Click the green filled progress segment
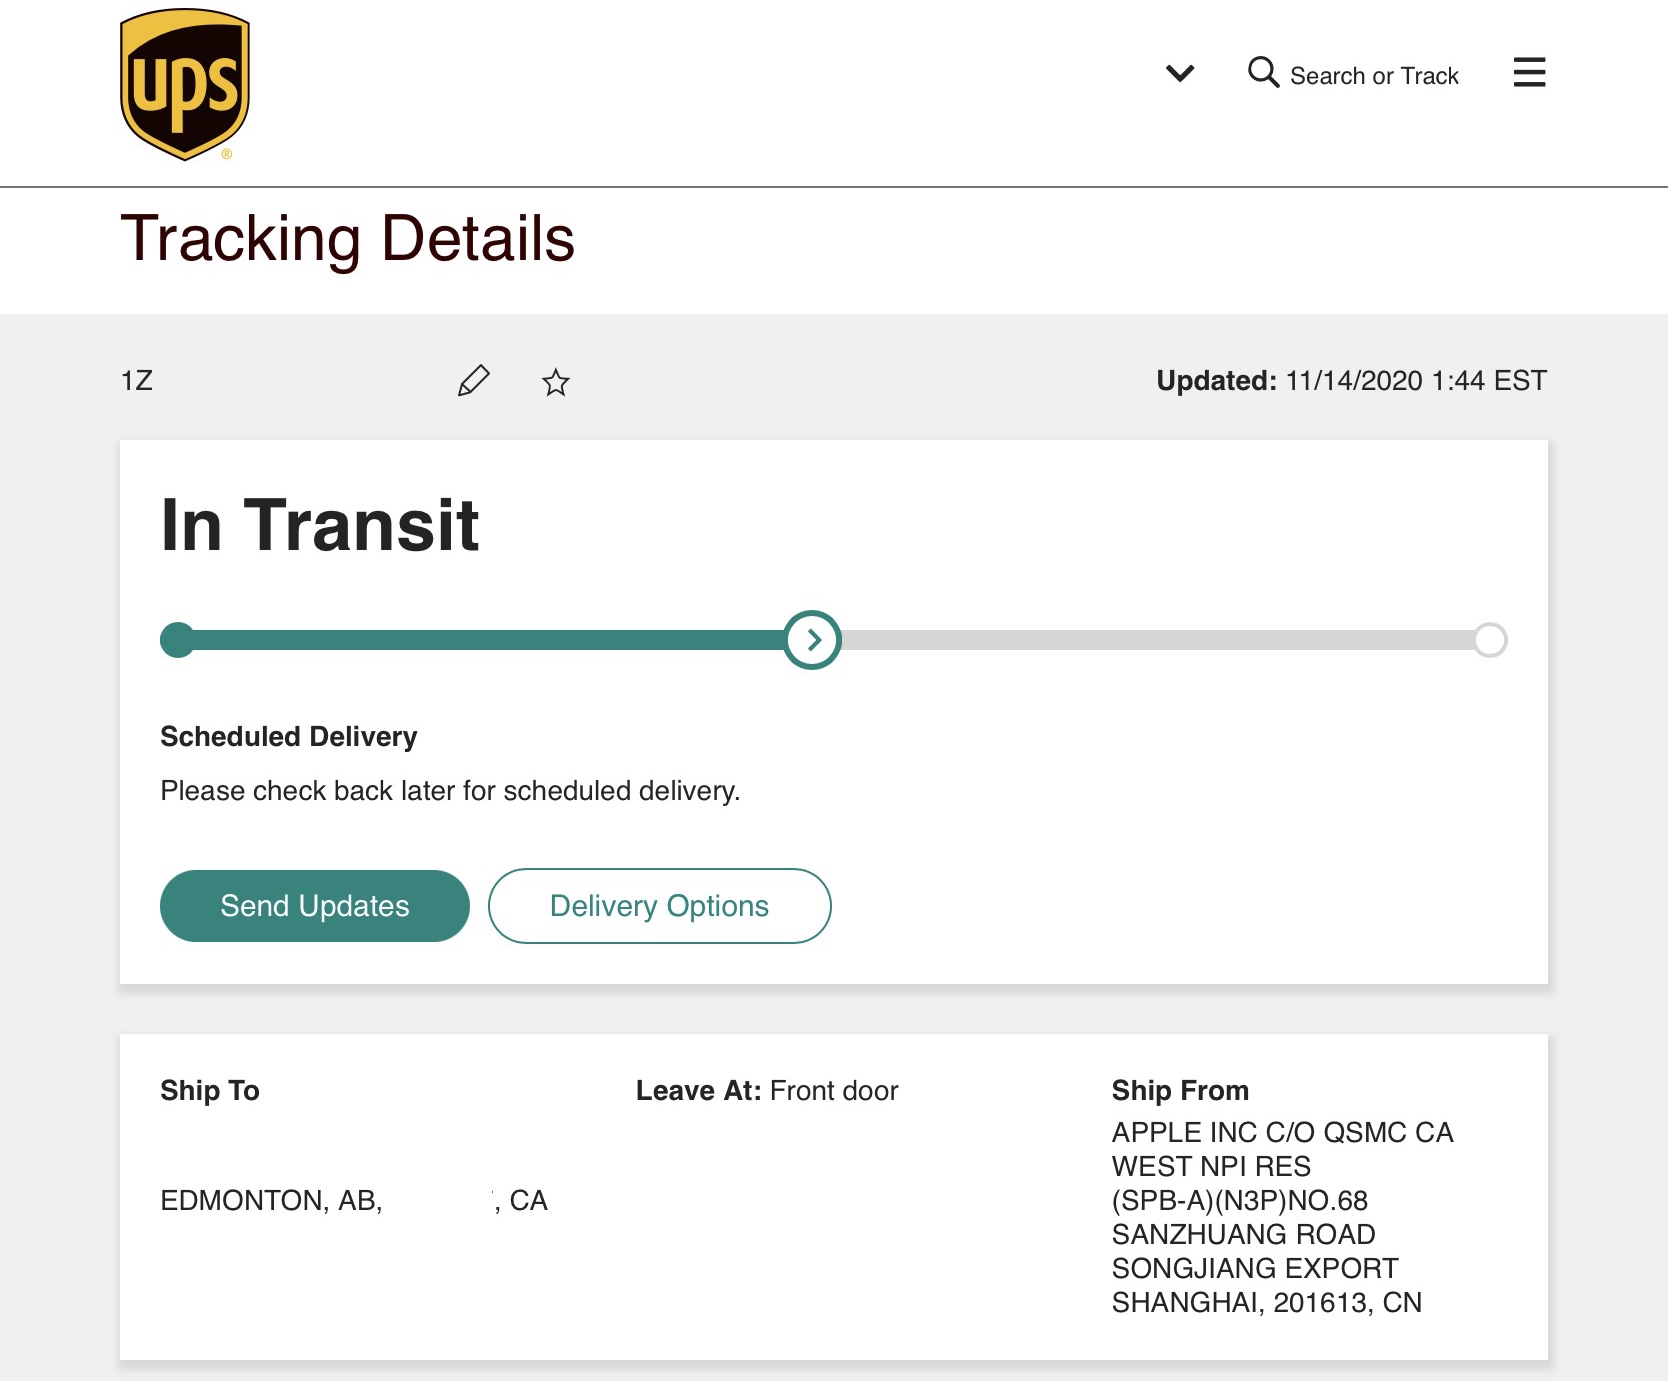 tap(490, 640)
